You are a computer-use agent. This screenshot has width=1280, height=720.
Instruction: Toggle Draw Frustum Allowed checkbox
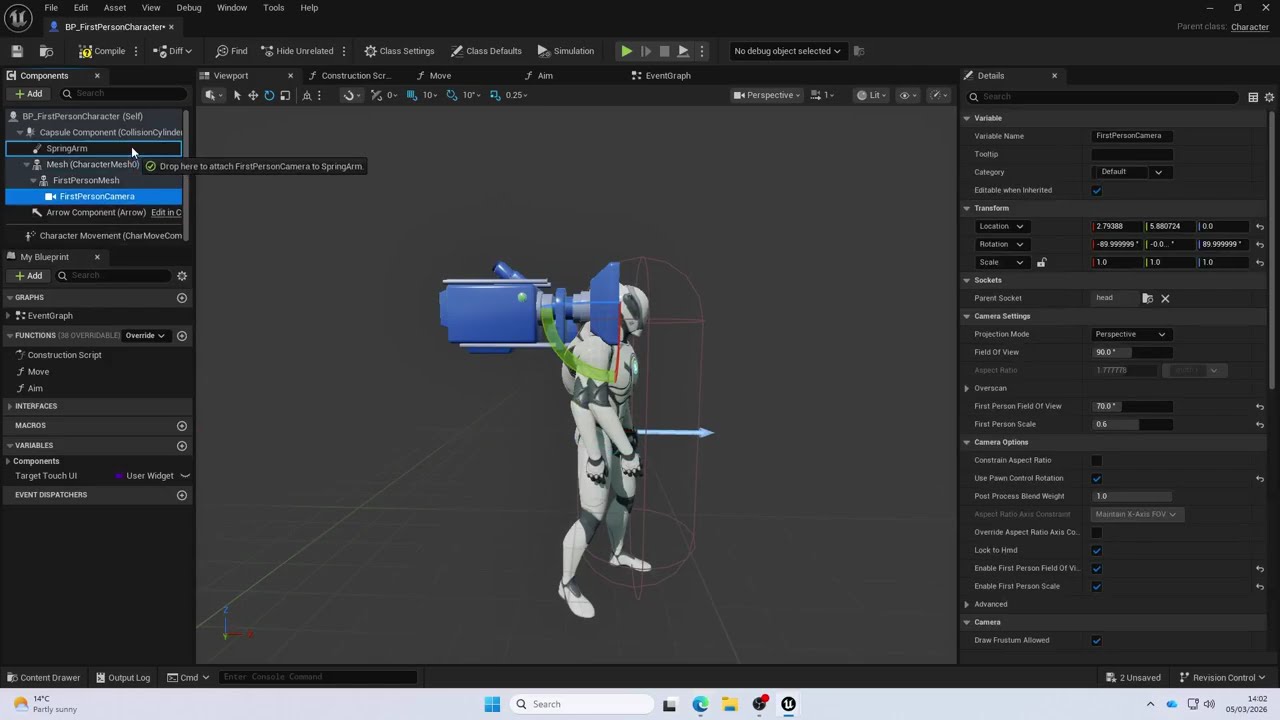[1097, 640]
